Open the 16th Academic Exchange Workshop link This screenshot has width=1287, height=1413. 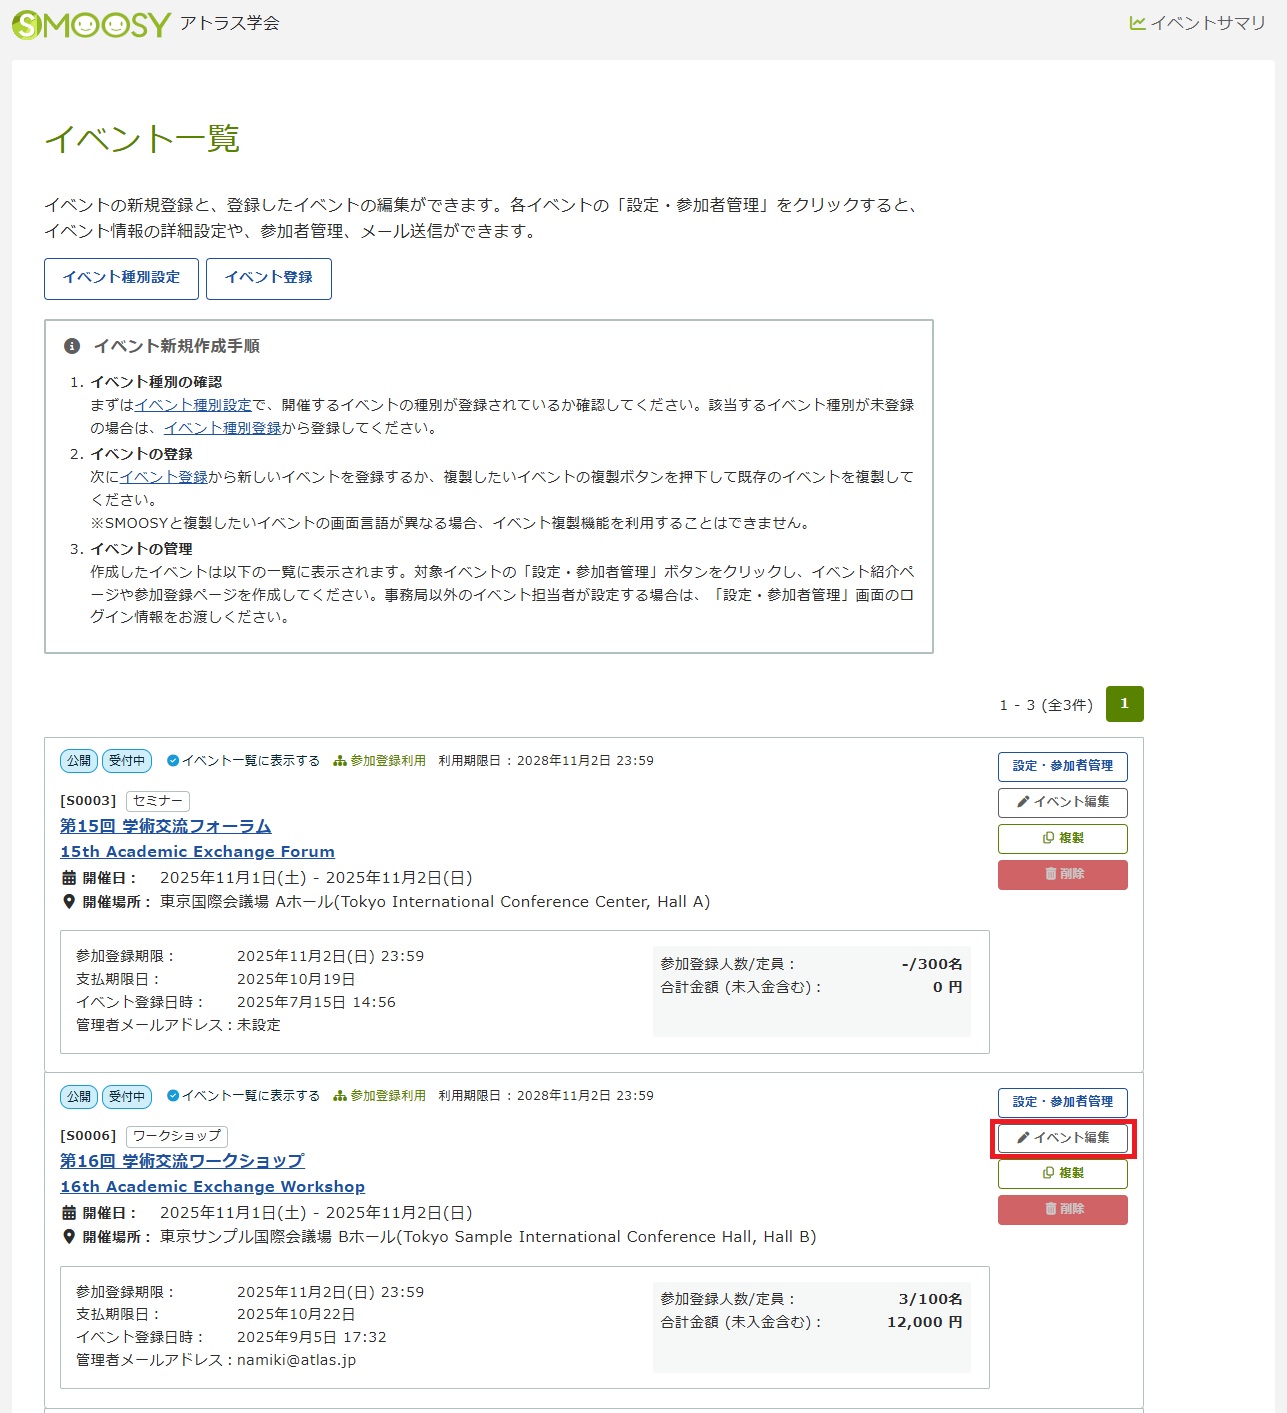212,1187
